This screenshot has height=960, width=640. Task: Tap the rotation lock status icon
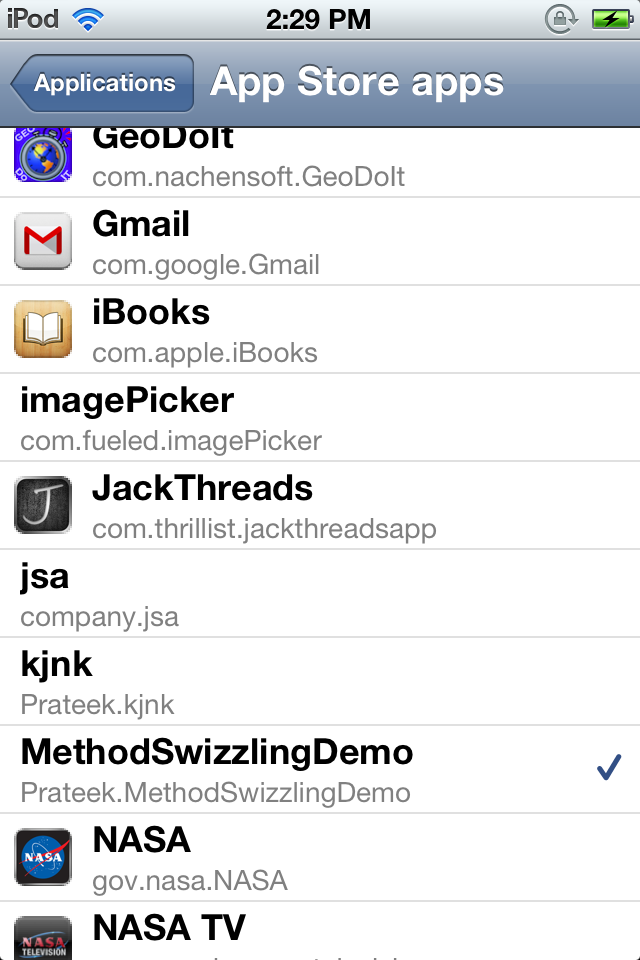click(561, 20)
